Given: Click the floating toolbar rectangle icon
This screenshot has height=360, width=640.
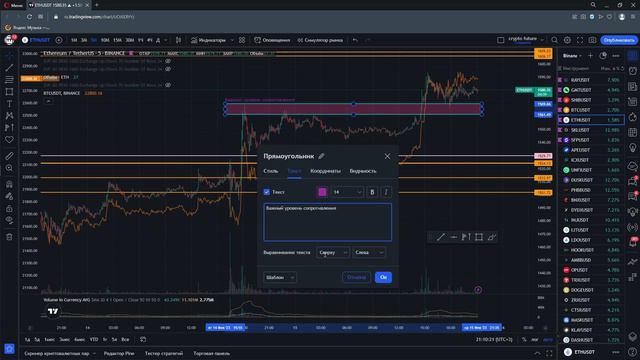Looking at the screenshot, I should click(x=479, y=237).
